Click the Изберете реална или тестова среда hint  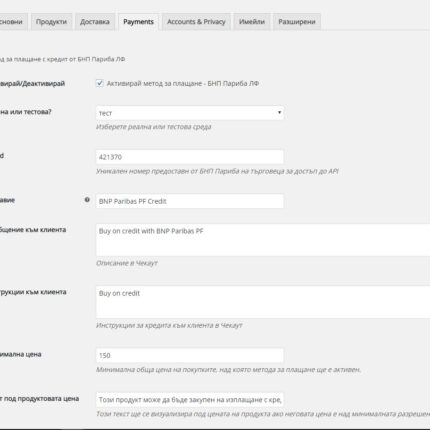tap(154, 127)
